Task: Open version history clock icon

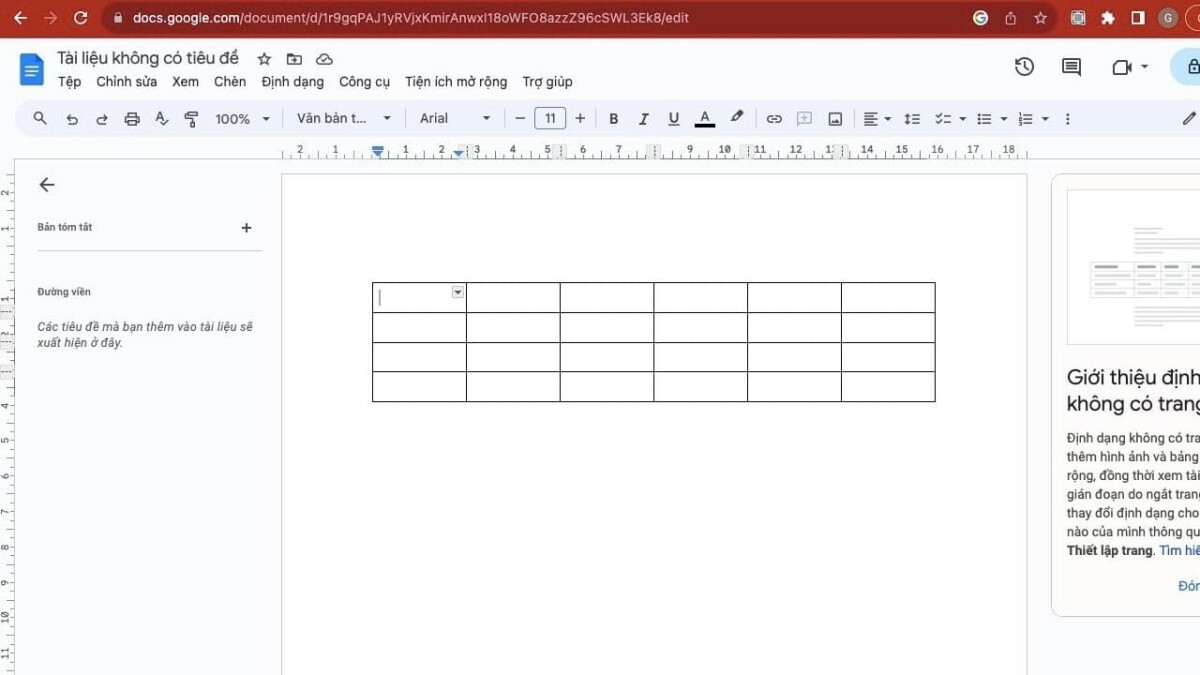Action: click(x=1024, y=67)
